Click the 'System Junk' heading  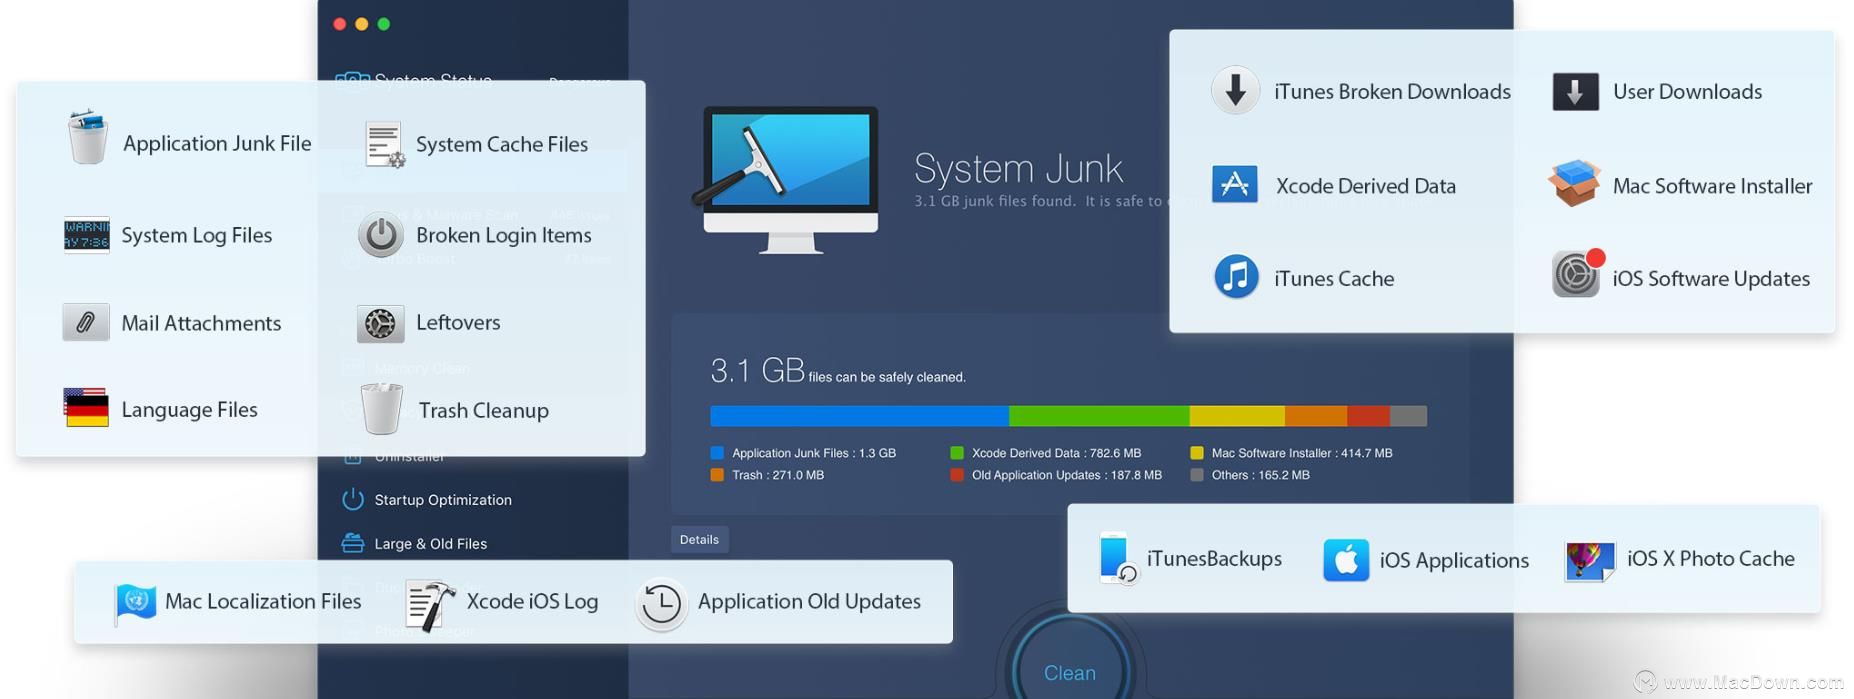tap(1018, 168)
